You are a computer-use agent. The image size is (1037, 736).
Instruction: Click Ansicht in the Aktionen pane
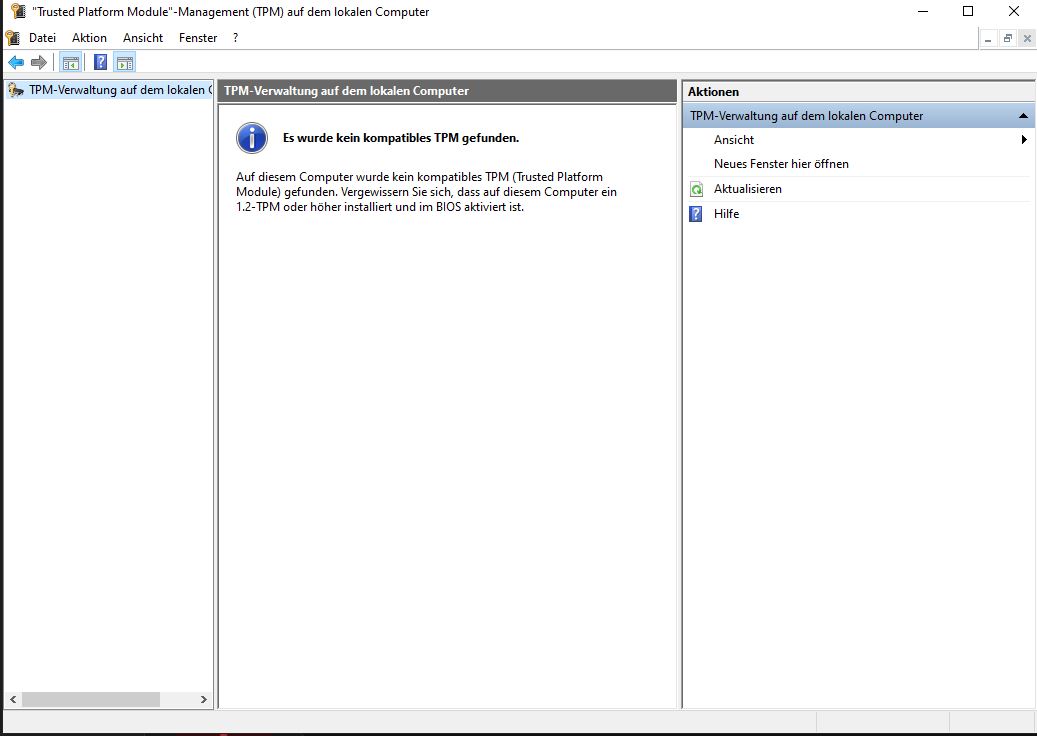pos(733,140)
